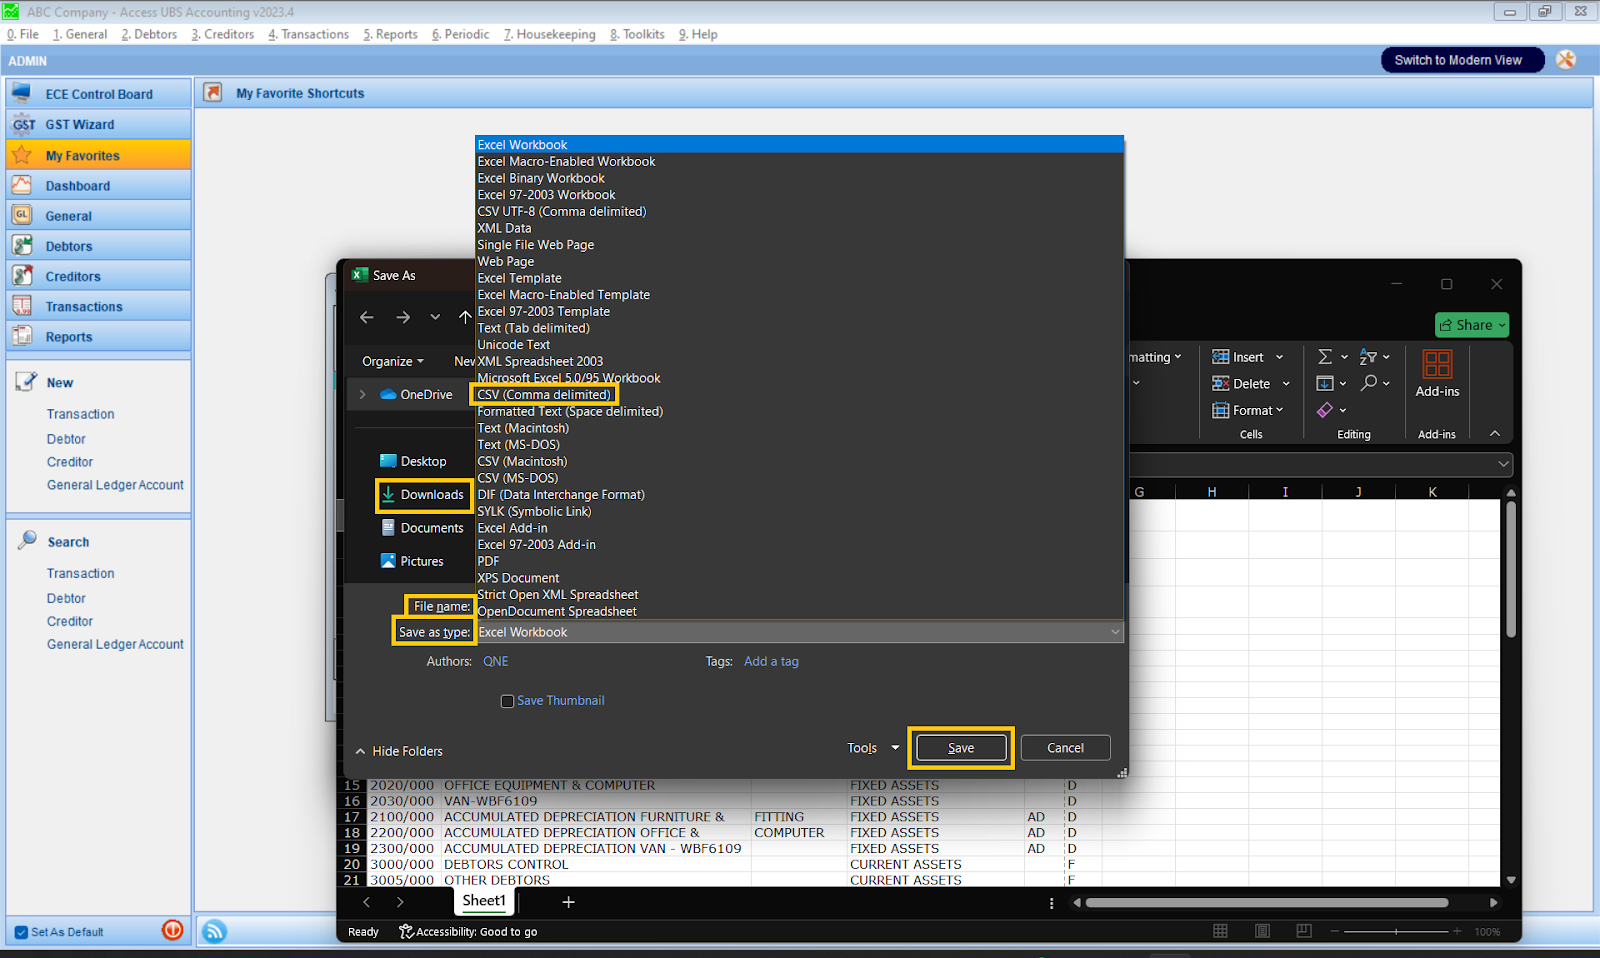Image resolution: width=1600 pixels, height=958 pixels.
Task: Click the GST Wizard sidebar icon
Action: coord(22,124)
